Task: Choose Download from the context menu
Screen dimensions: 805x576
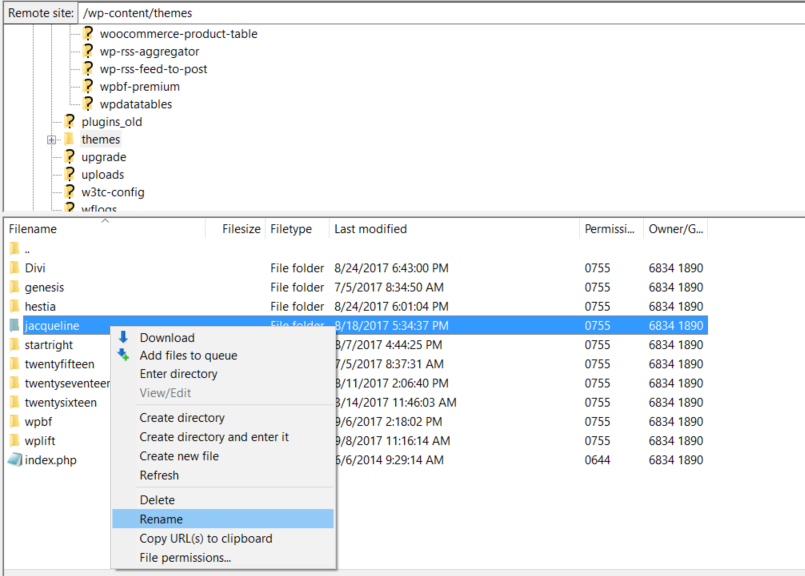Action: click(x=223, y=337)
